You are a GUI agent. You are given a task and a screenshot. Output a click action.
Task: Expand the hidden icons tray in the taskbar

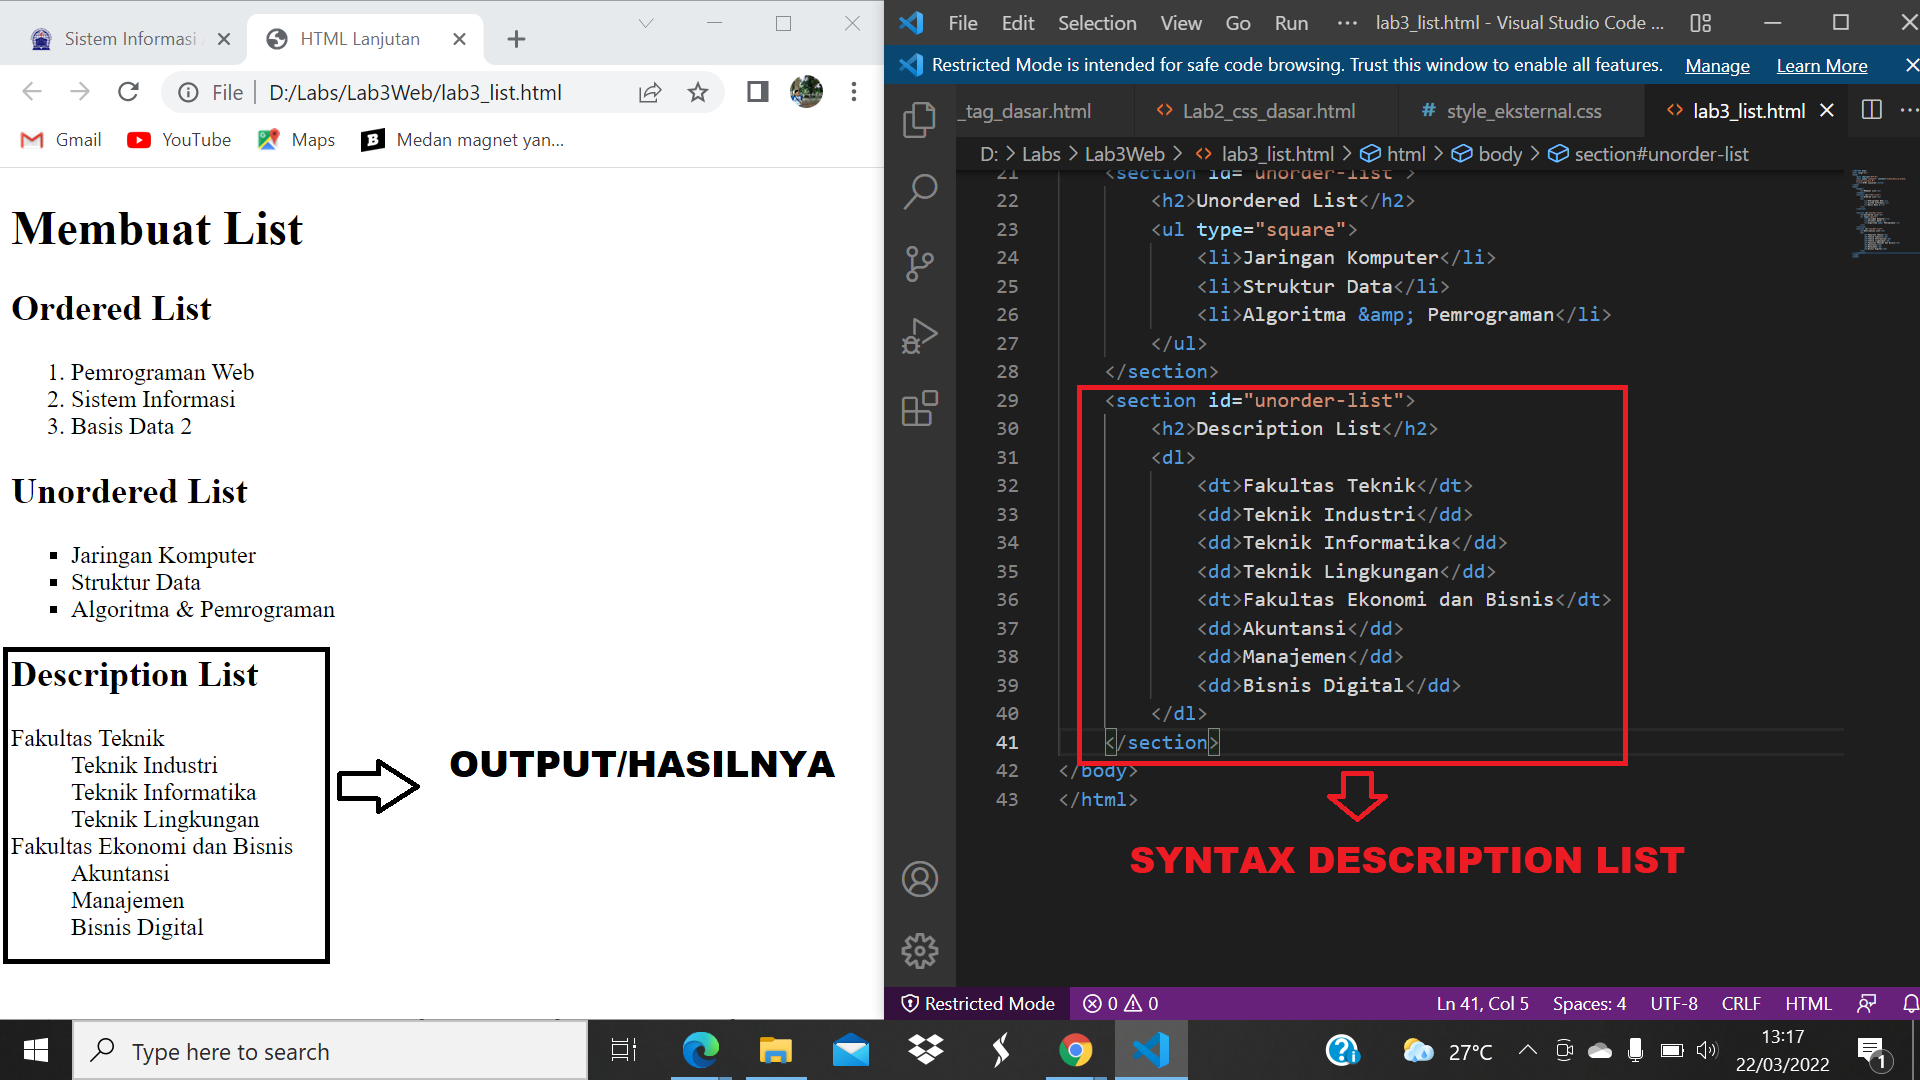[1527, 1050]
